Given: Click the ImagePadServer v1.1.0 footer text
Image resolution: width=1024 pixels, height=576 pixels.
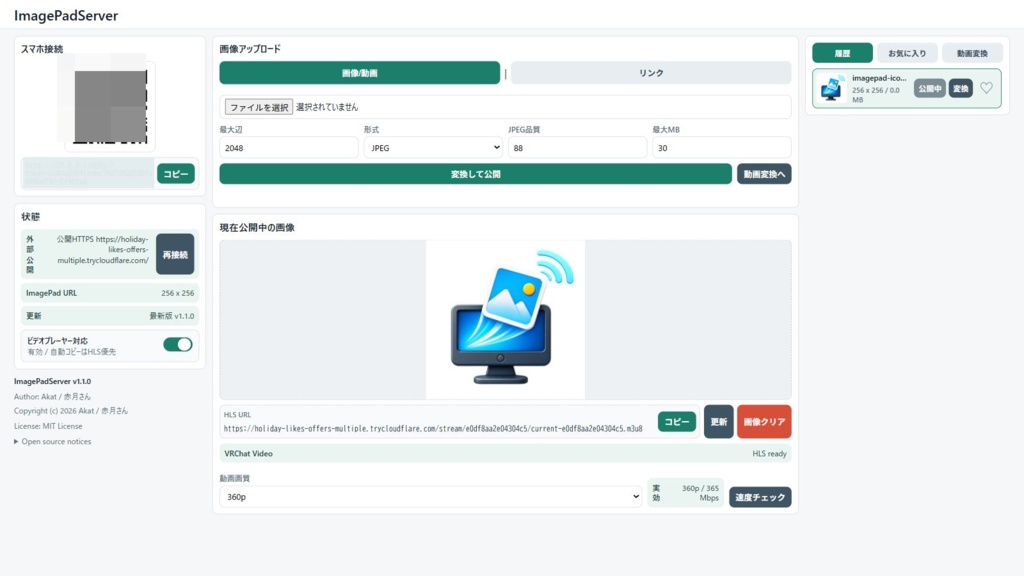Looking at the screenshot, I should tap(52, 381).
